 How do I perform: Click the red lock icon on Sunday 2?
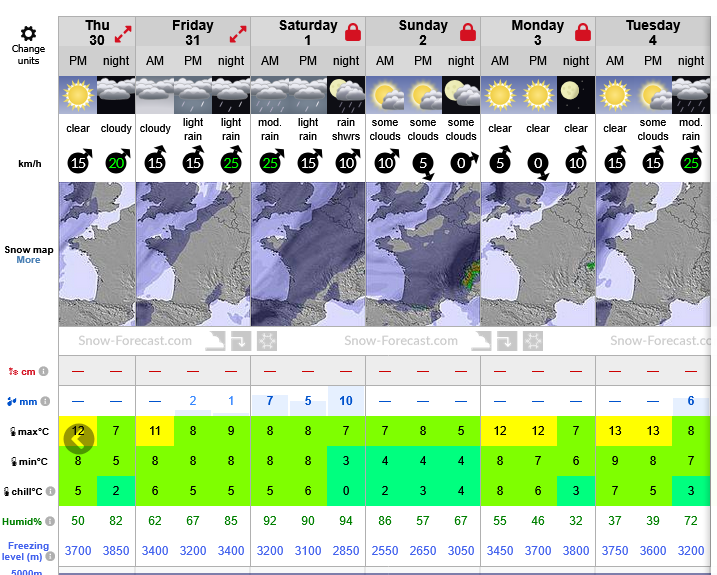468,32
